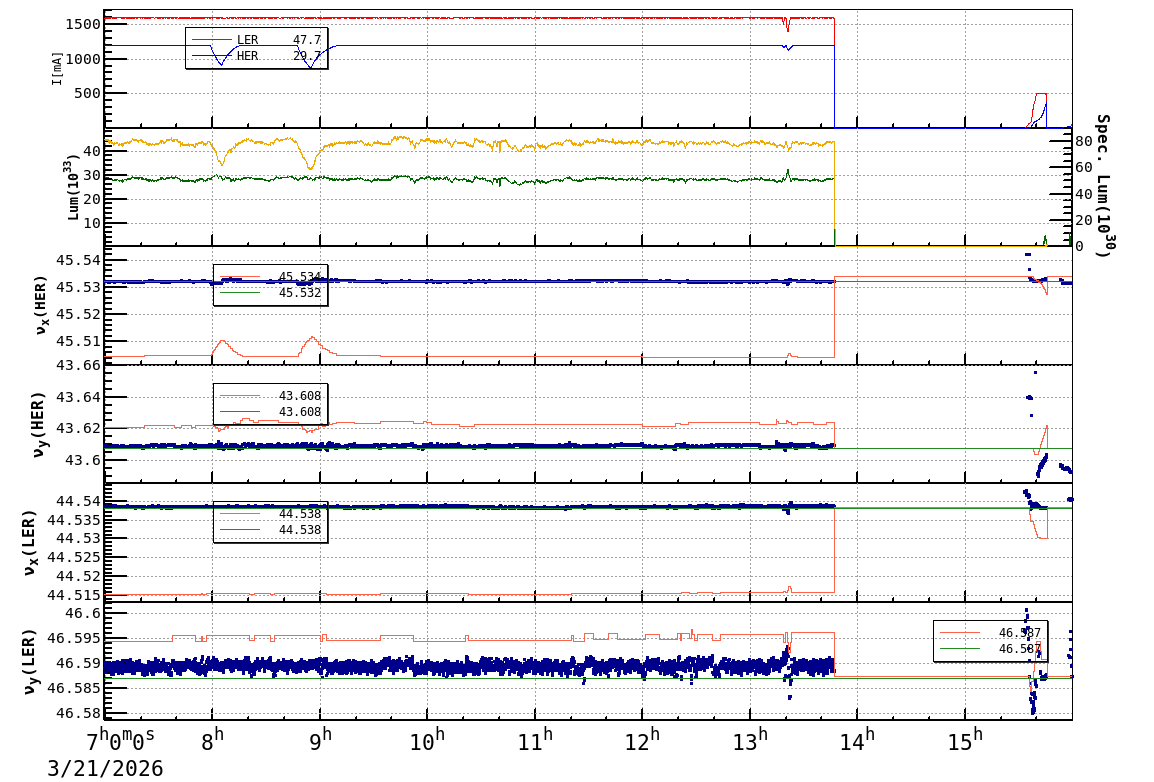
Task: Click the νx(LER) legend box showing 44.538
Action: (270, 522)
